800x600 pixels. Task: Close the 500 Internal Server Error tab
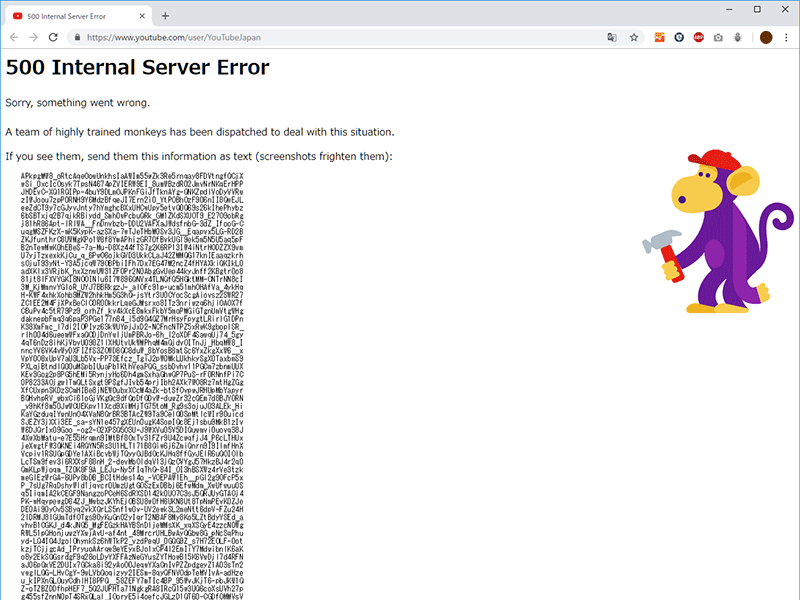click(142, 16)
